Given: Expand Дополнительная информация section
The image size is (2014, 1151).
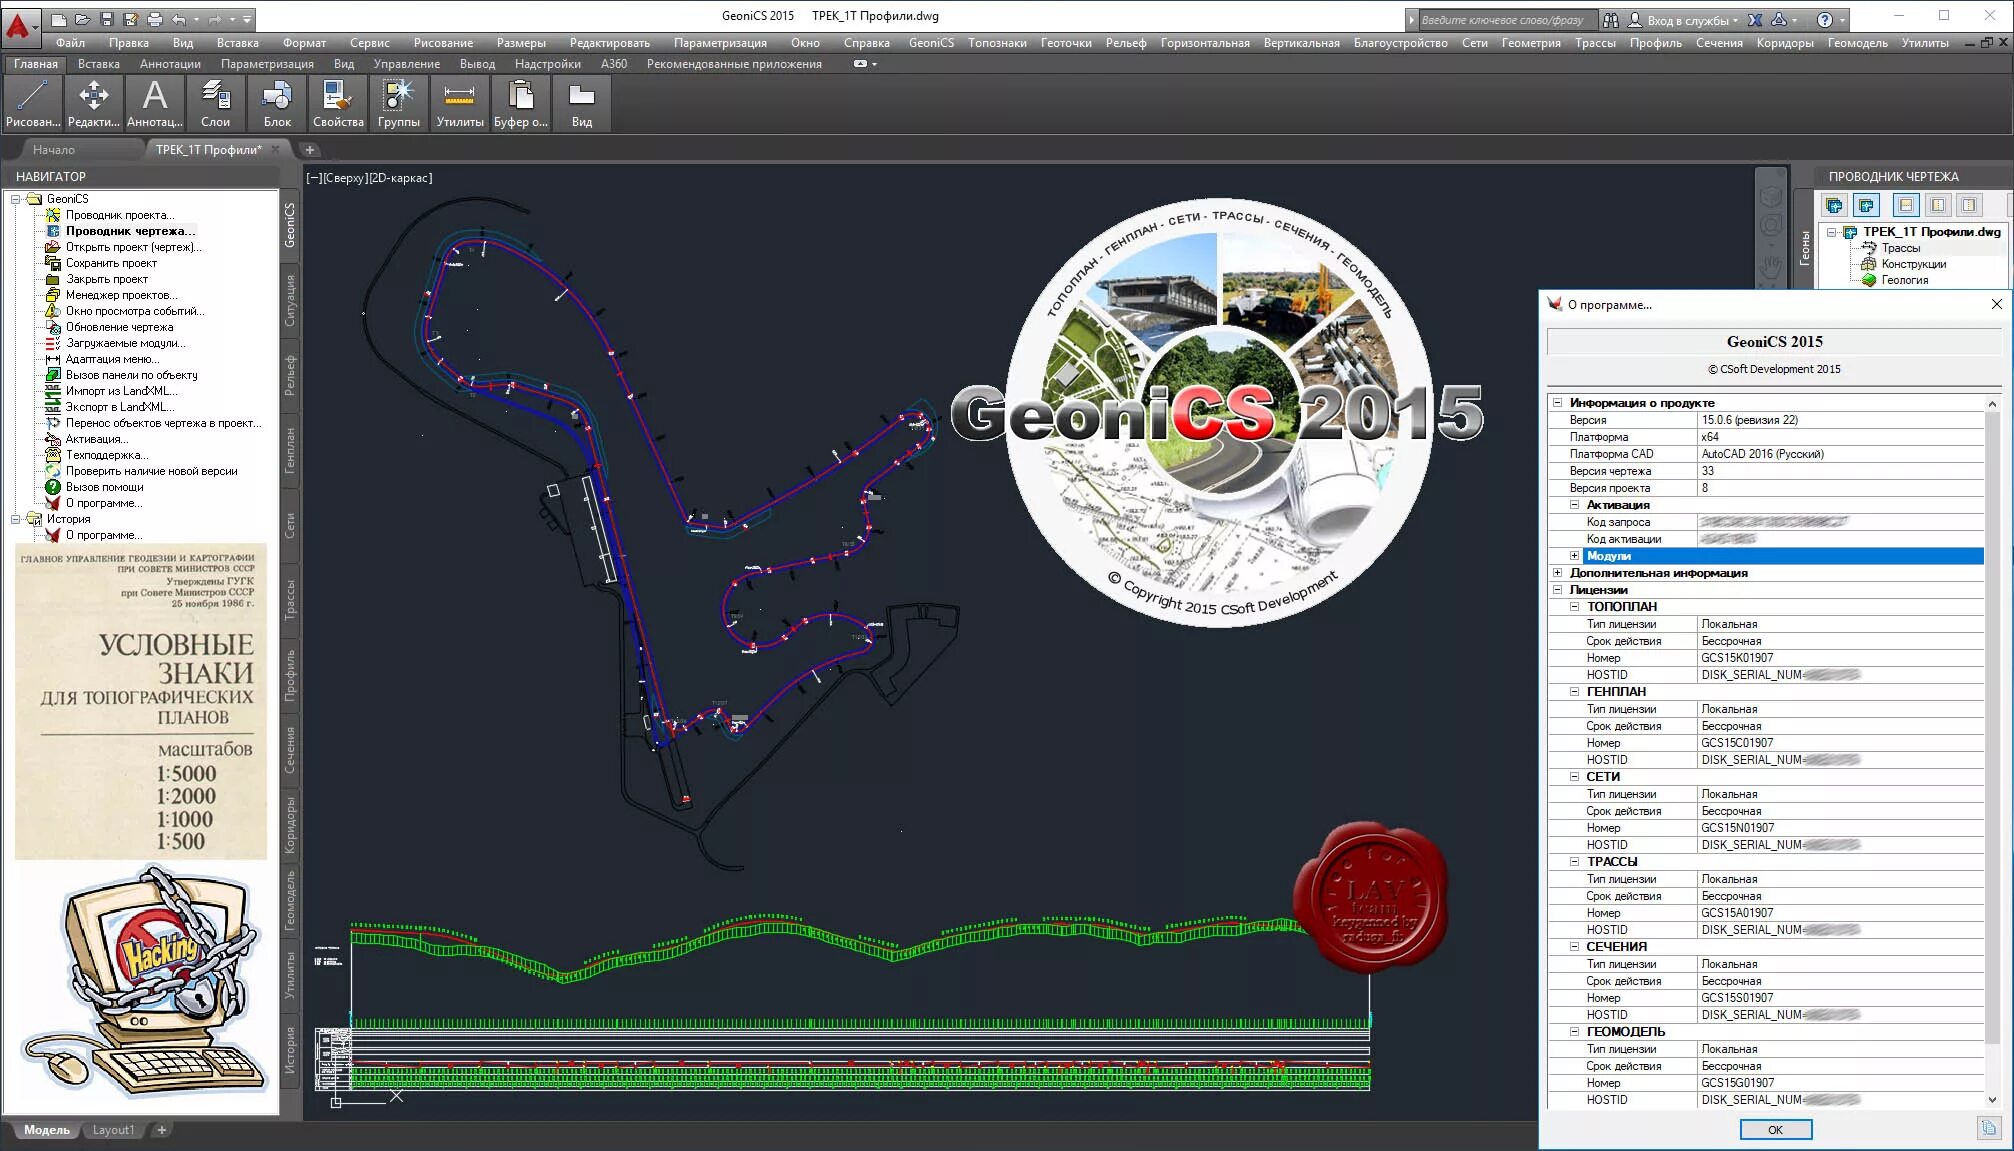Looking at the screenshot, I should click(1557, 573).
